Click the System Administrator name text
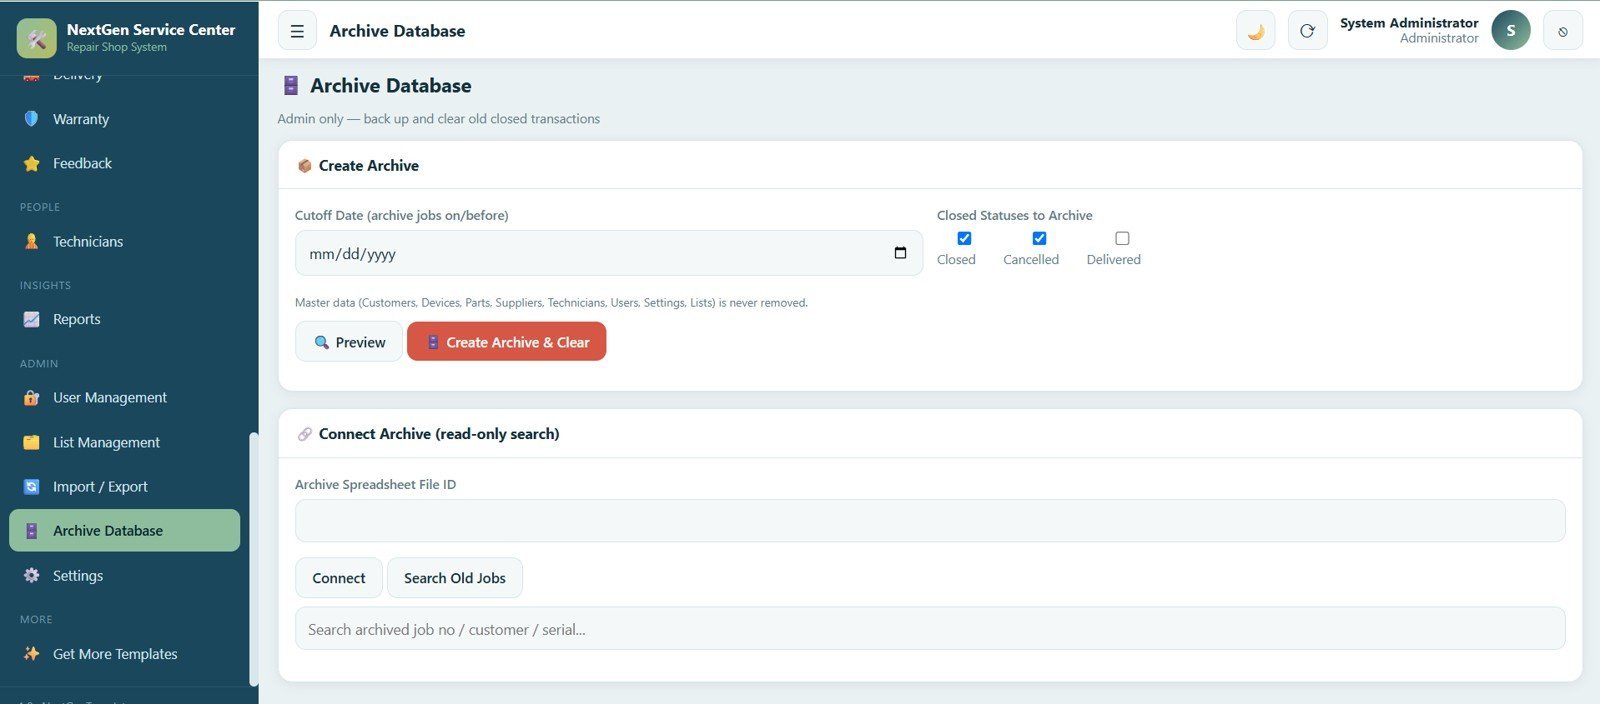Screen dimensions: 1600x704 tap(1409, 23)
